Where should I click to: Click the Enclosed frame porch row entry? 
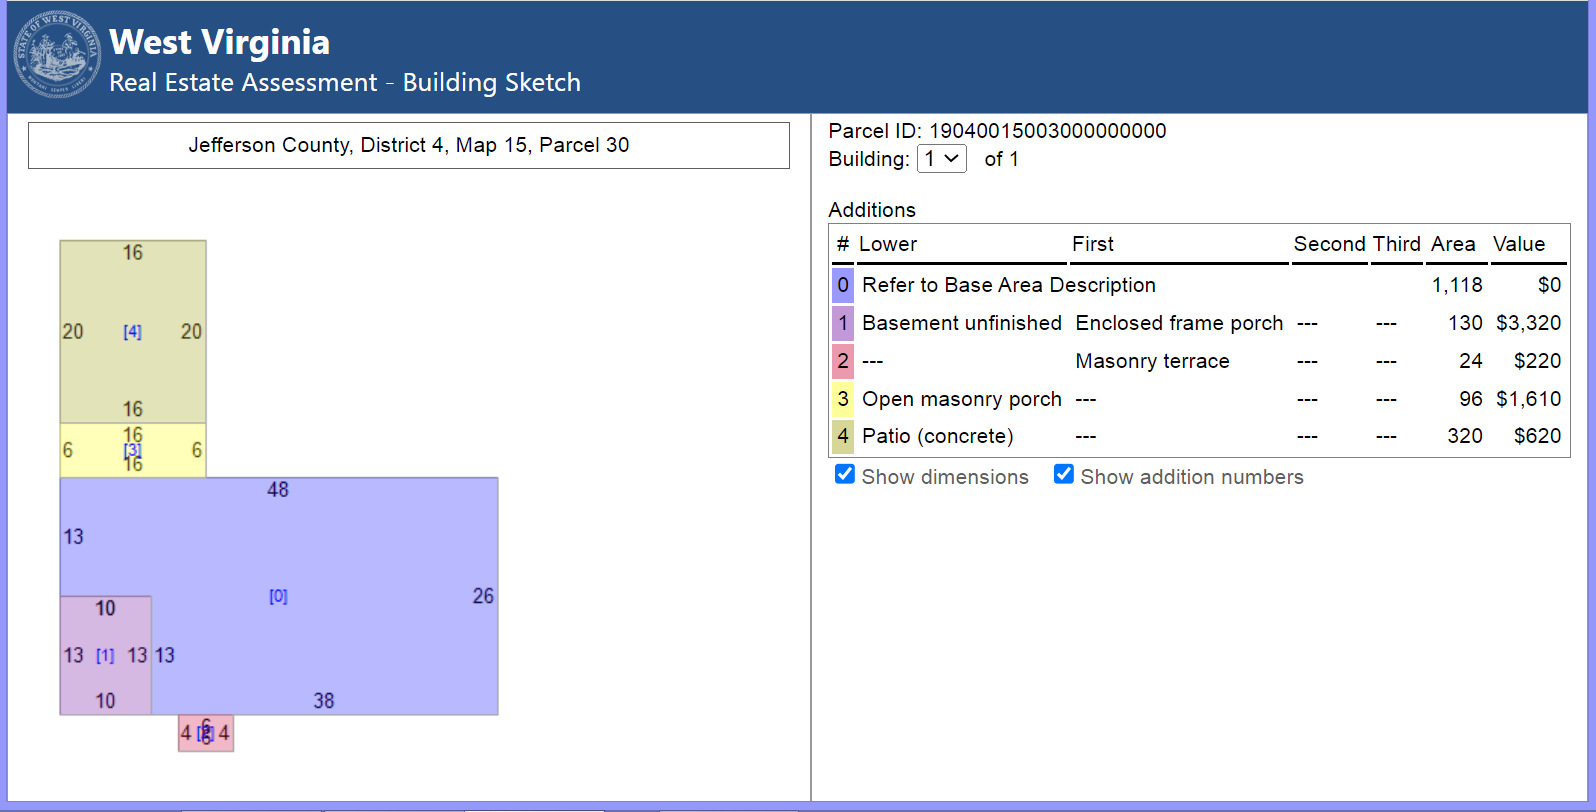[x=1178, y=323]
